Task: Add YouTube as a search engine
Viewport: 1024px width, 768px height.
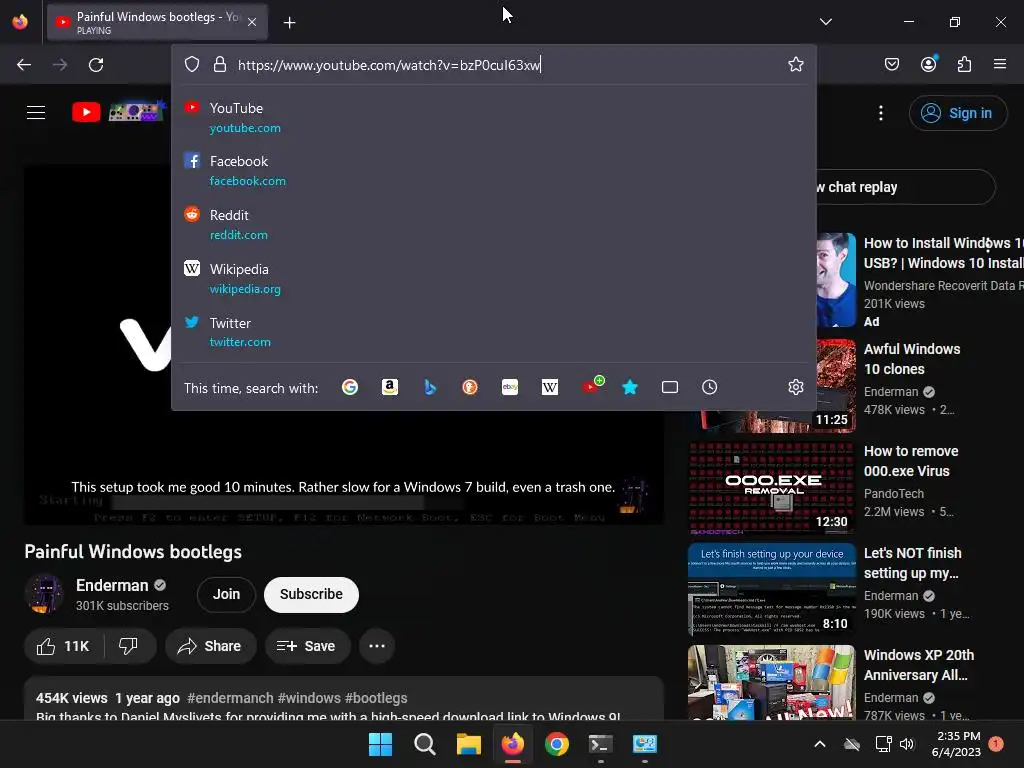Action: (x=592, y=385)
